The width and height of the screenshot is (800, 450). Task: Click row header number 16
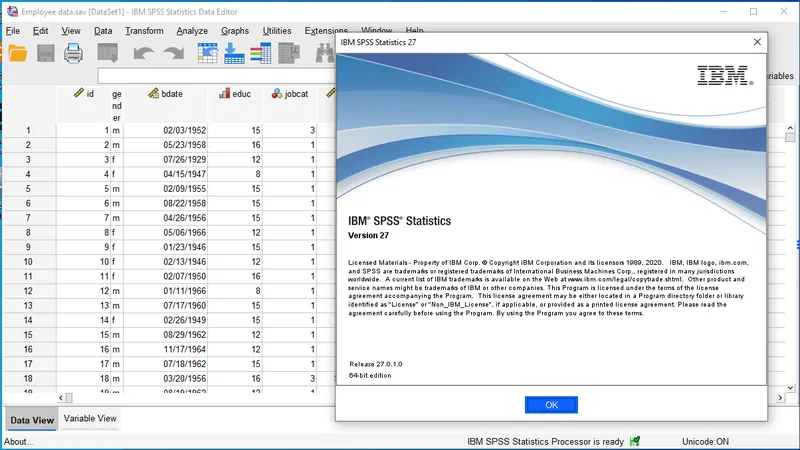coord(28,349)
